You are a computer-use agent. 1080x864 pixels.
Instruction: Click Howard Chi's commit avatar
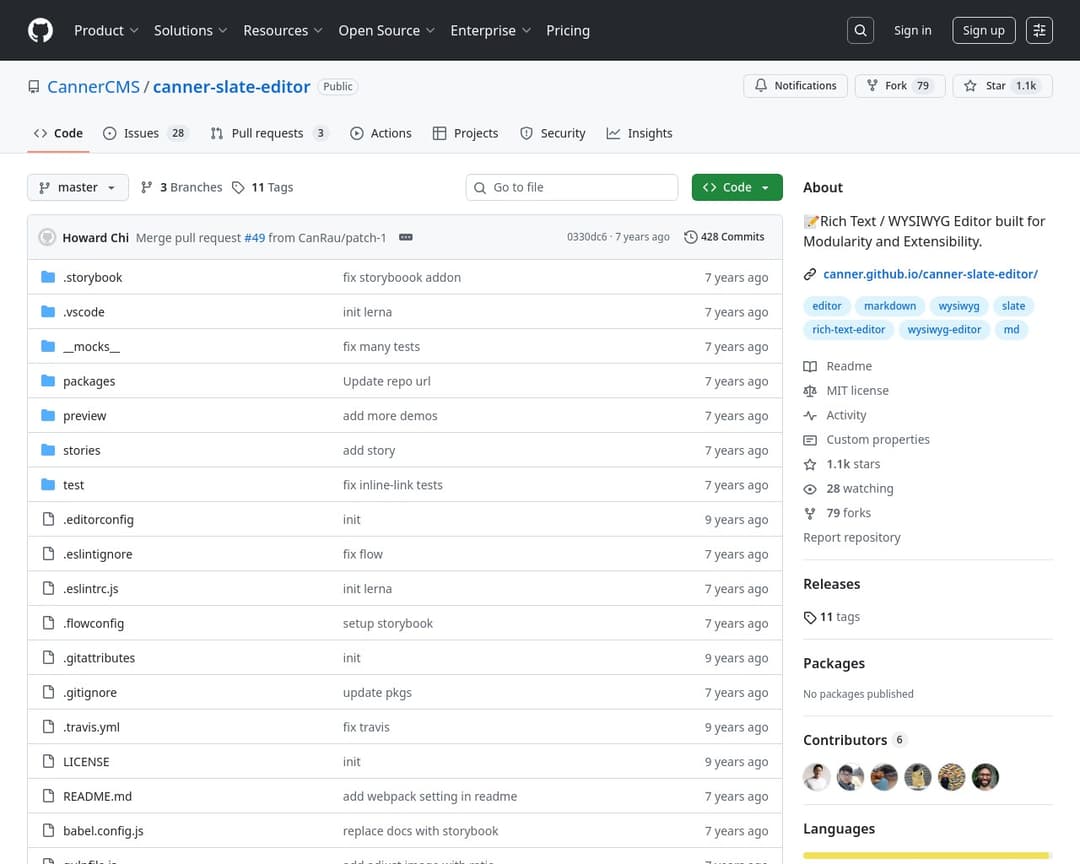tap(47, 237)
